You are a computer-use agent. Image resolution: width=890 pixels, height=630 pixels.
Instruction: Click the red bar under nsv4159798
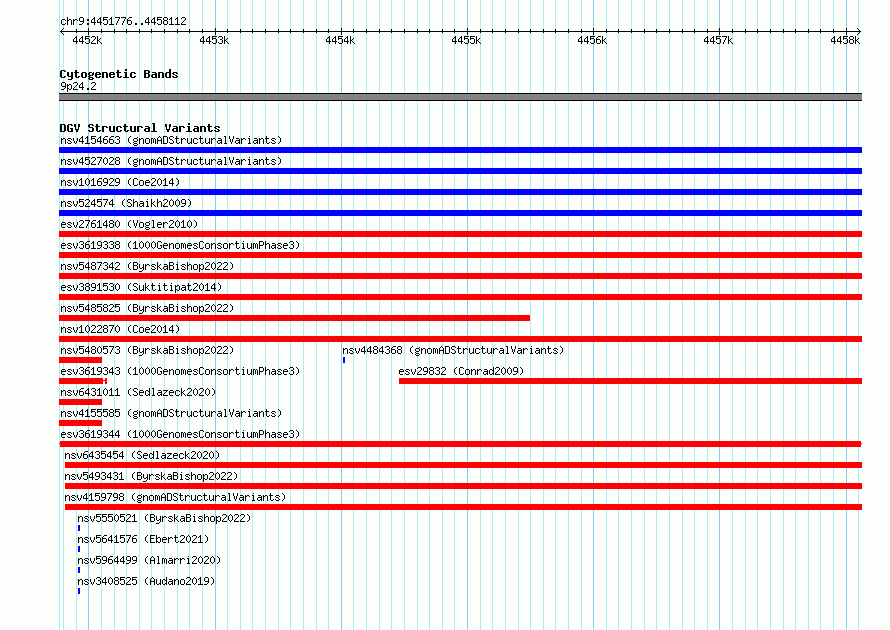(x=463, y=507)
